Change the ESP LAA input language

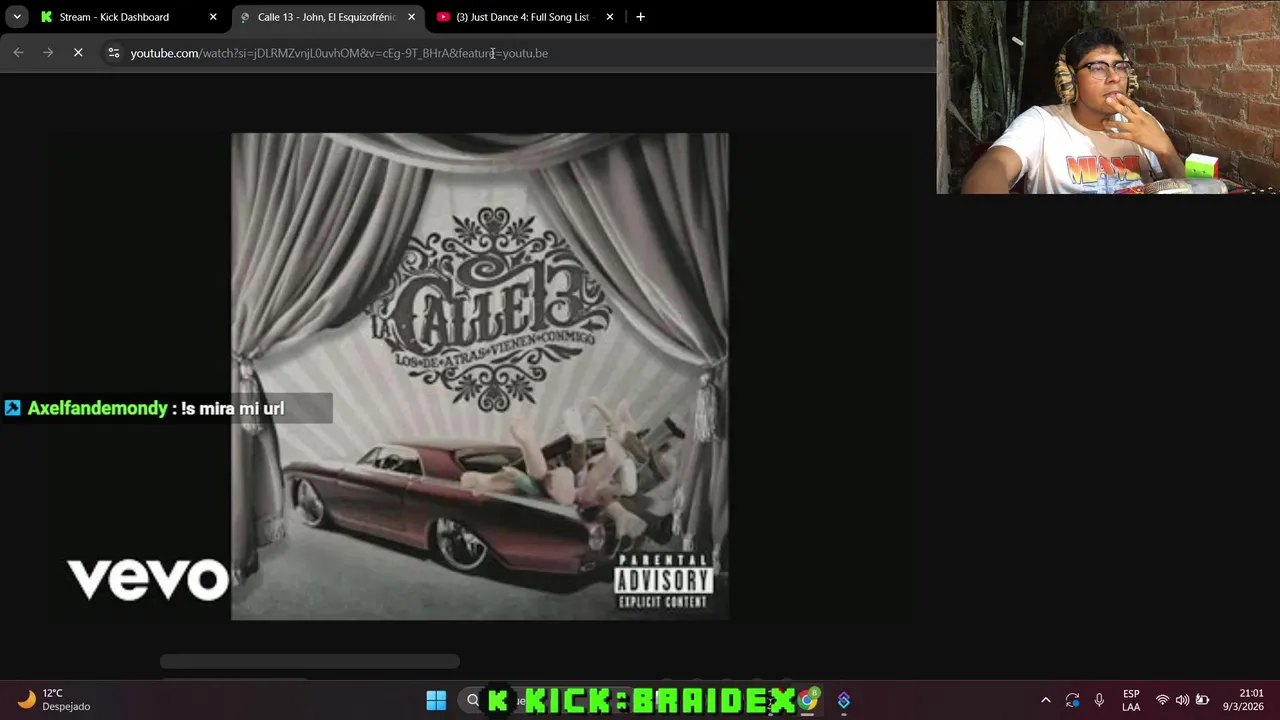point(1131,700)
